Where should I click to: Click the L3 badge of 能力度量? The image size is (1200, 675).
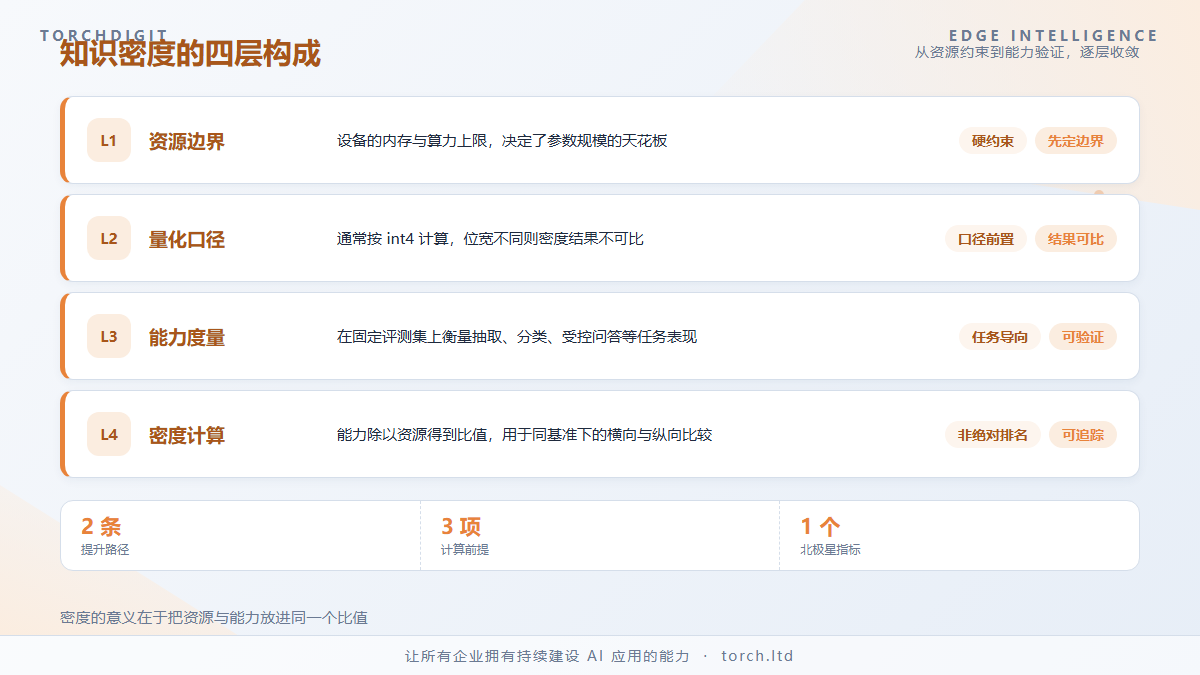109,336
